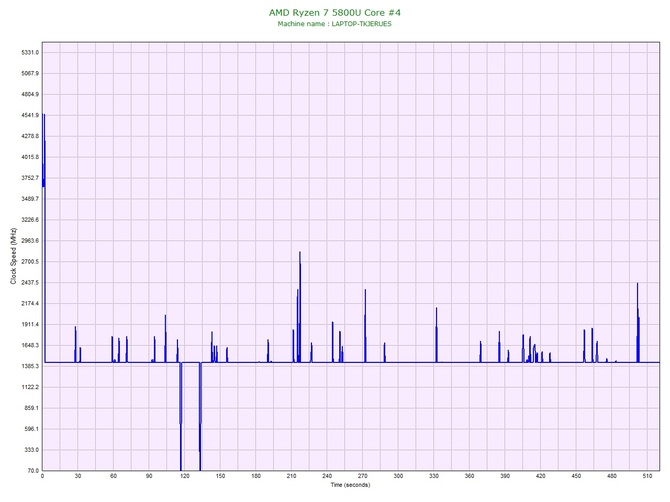Click the 4804.9 y-axis value
670x502 pixels.
[x=30, y=94]
